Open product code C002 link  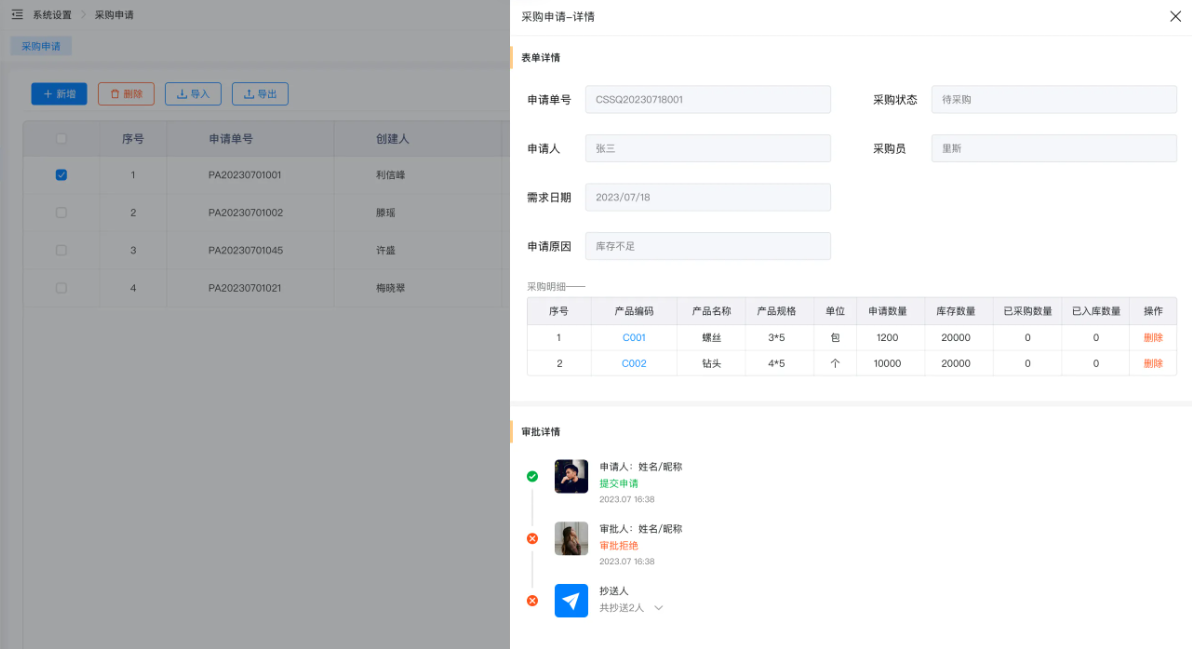click(634, 363)
